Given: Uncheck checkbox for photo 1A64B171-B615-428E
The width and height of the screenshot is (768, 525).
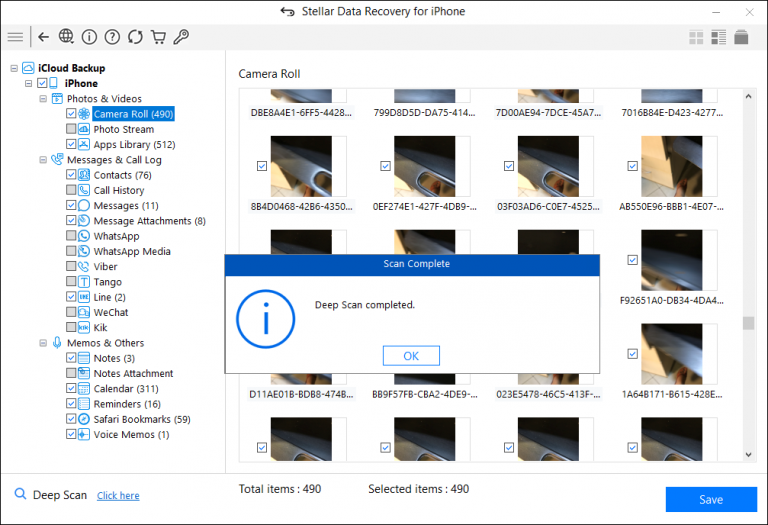Looking at the screenshot, I should (632, 354).
